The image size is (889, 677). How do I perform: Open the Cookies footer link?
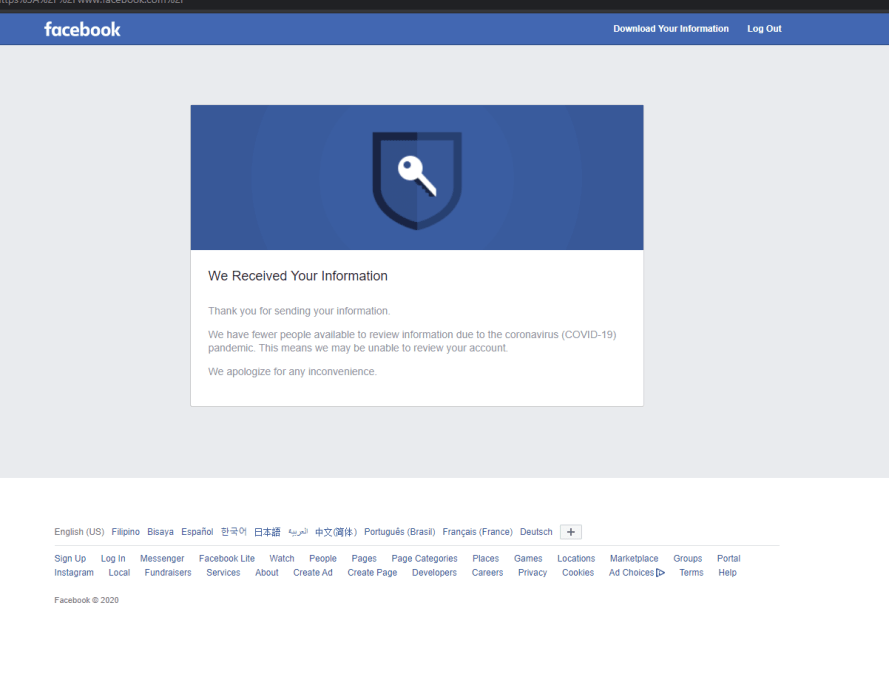coord(578,573)
